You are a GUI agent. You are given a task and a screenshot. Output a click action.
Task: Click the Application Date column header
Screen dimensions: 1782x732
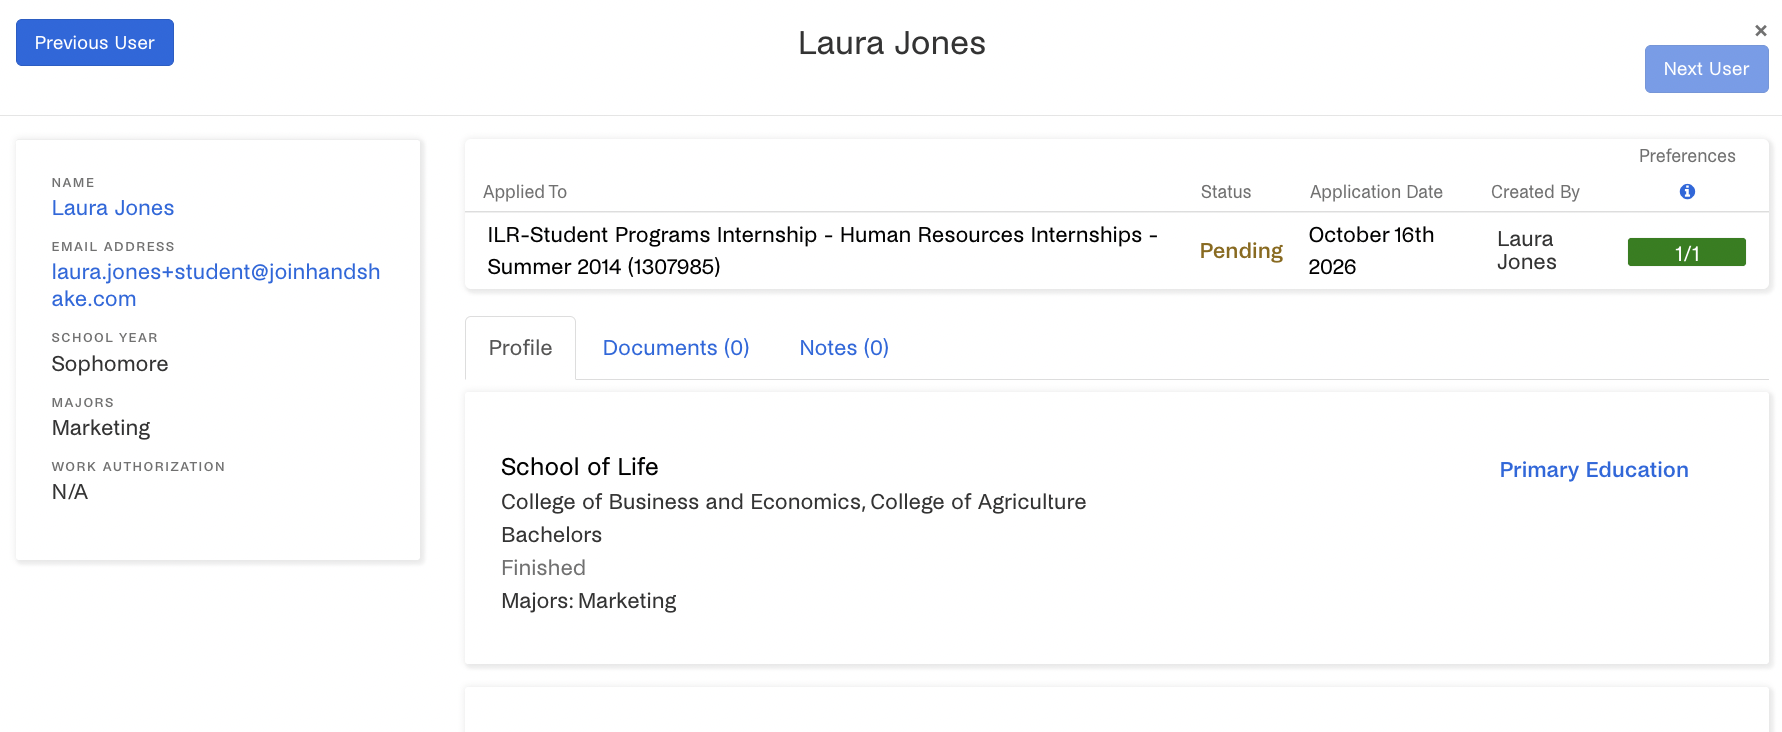(1376, 192)
